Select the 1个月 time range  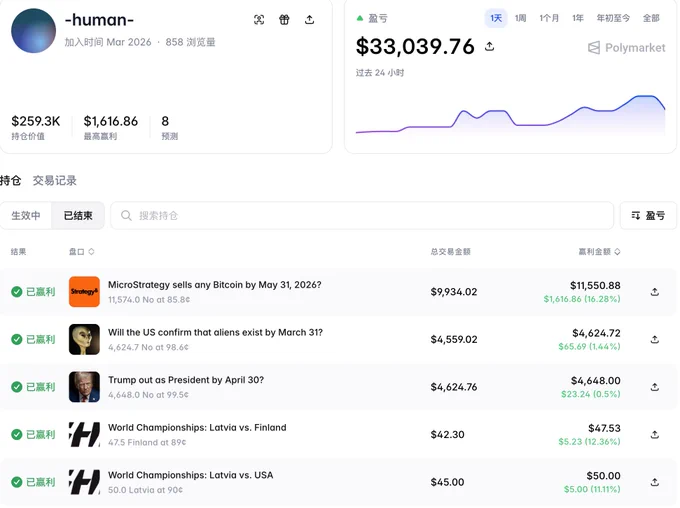pyautogui.click(x=549, y=18)
